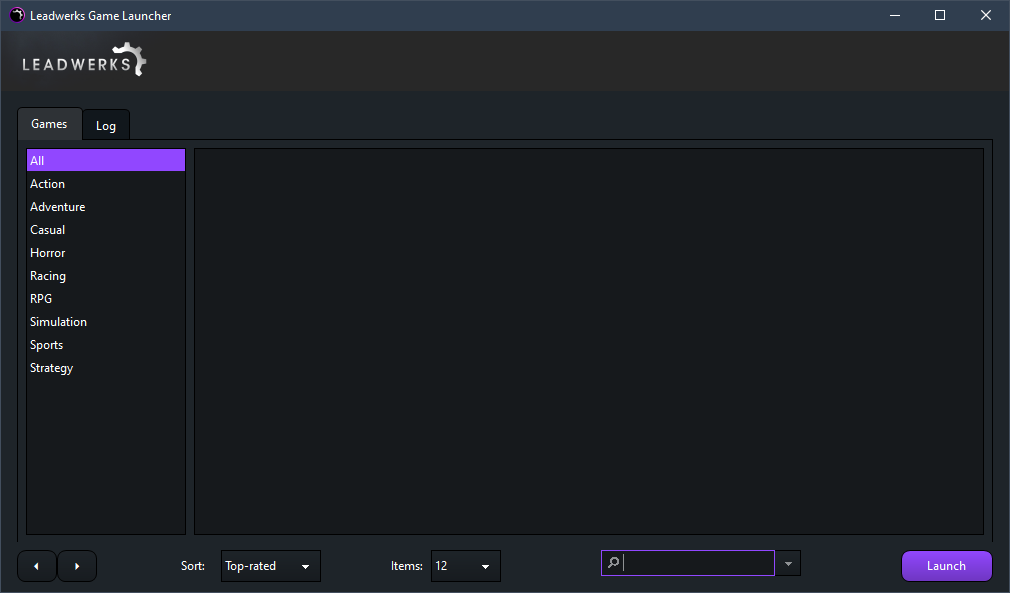Click the search magnifier icon
1010x593 pixels.
coord(613,564)
